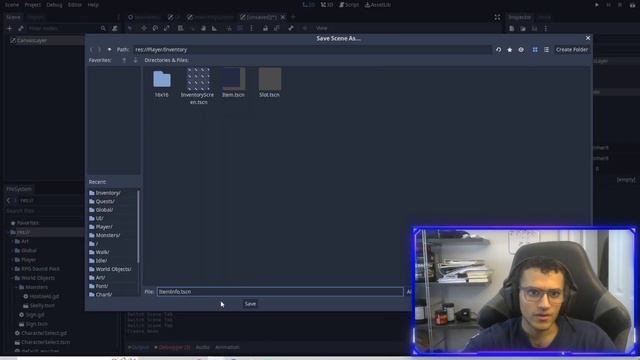Move favorite up with the up arrow
Image resolution: width=640 pixels, height=360 pixels.
pos(124,60)
